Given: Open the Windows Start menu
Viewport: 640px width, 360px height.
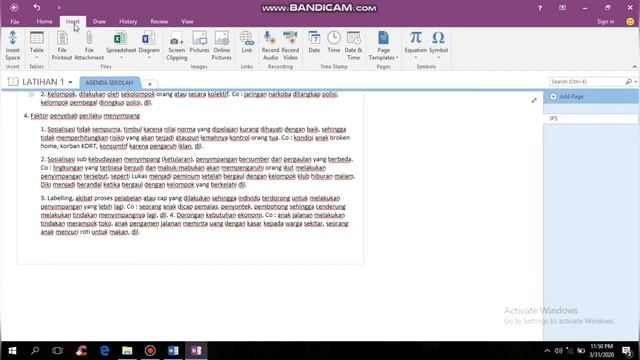Looking at the screenshot, I should click(x=12, y=351).
